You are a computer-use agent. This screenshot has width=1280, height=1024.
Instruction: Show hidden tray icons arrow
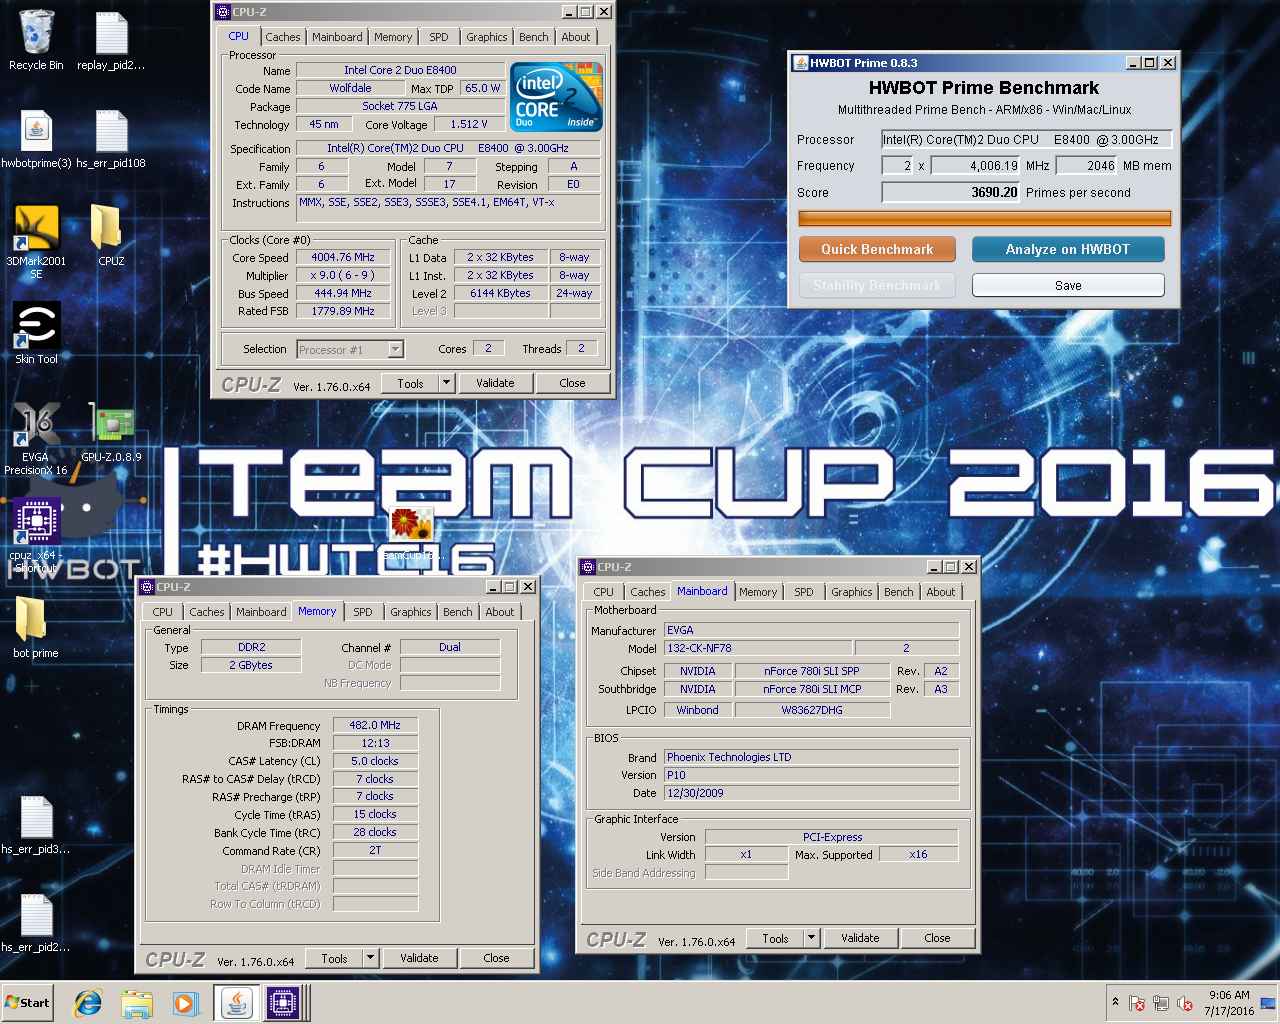tap(1115, 1002)
